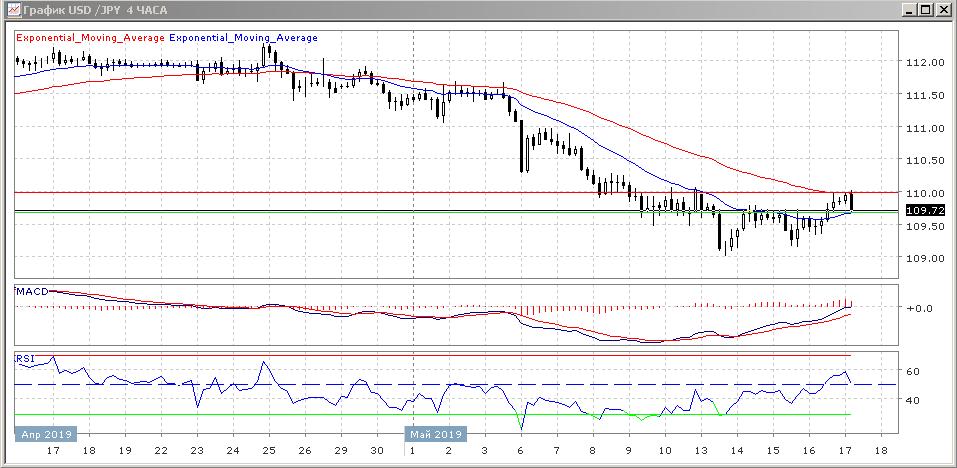Viewport: 957px width, 468px height.
Task: Click the date 6 on time axis
Action: [x=521, y=451]
